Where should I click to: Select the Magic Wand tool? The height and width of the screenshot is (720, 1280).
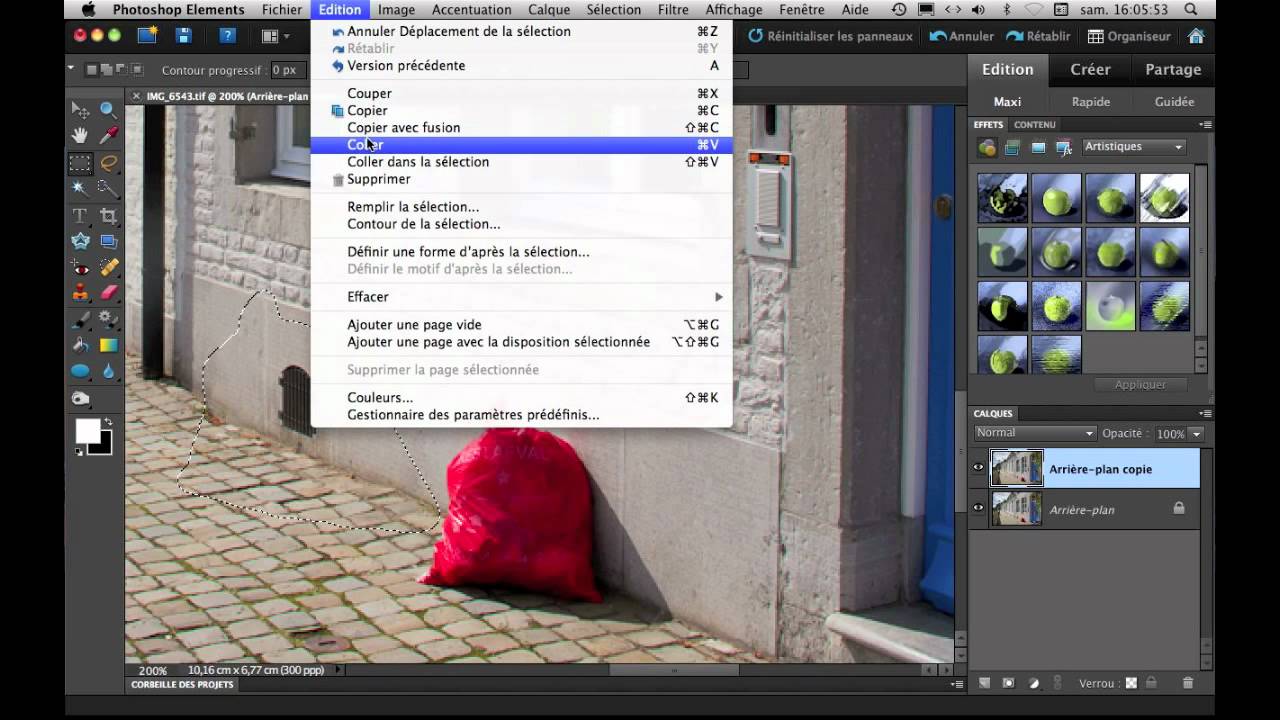pos(80,188)
